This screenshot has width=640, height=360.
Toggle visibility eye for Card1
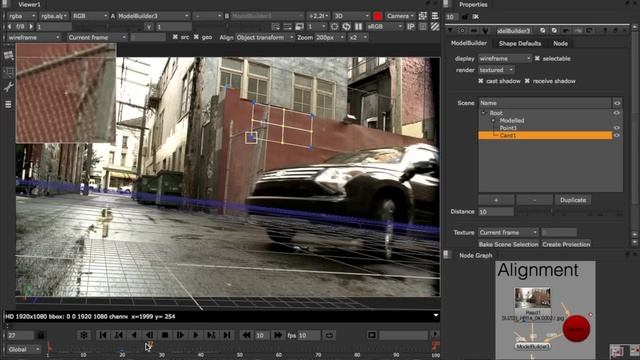tap(617, 135)
